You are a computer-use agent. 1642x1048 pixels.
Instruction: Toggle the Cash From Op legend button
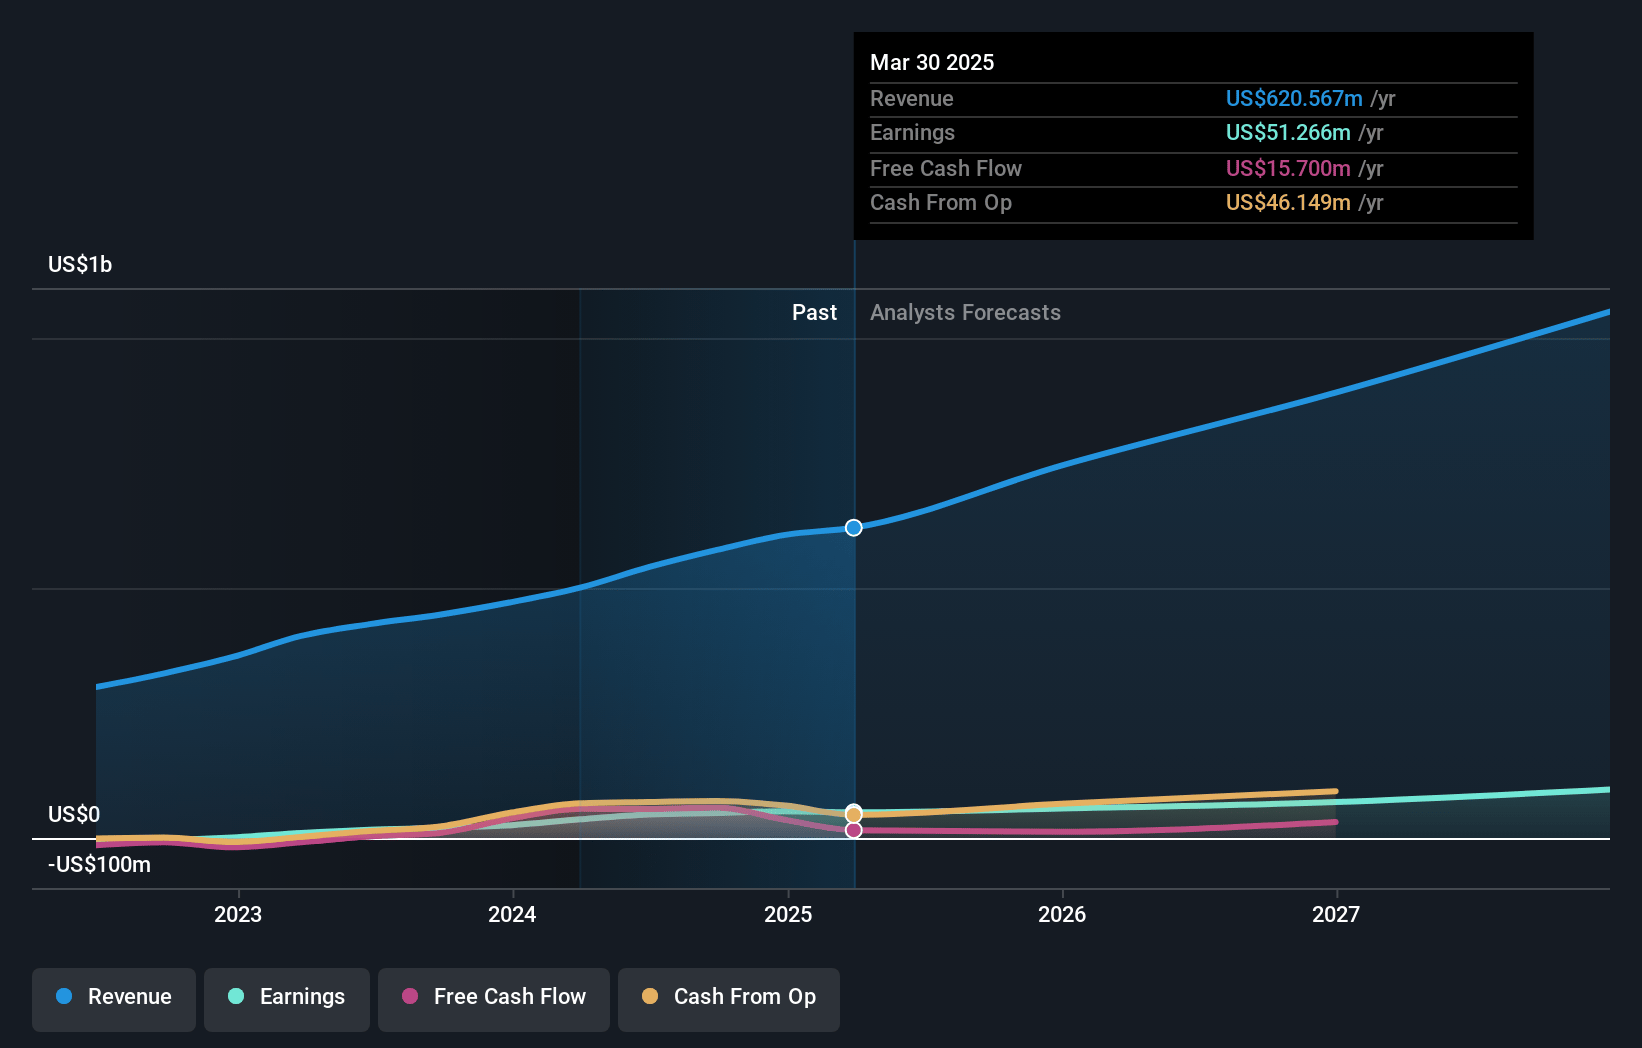[729, 999]
